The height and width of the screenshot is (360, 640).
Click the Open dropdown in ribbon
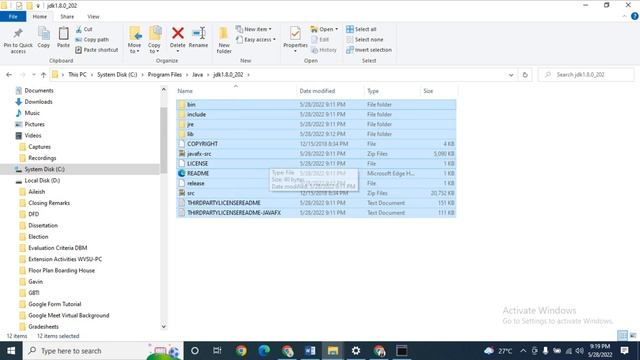click(x=324, y=29)
